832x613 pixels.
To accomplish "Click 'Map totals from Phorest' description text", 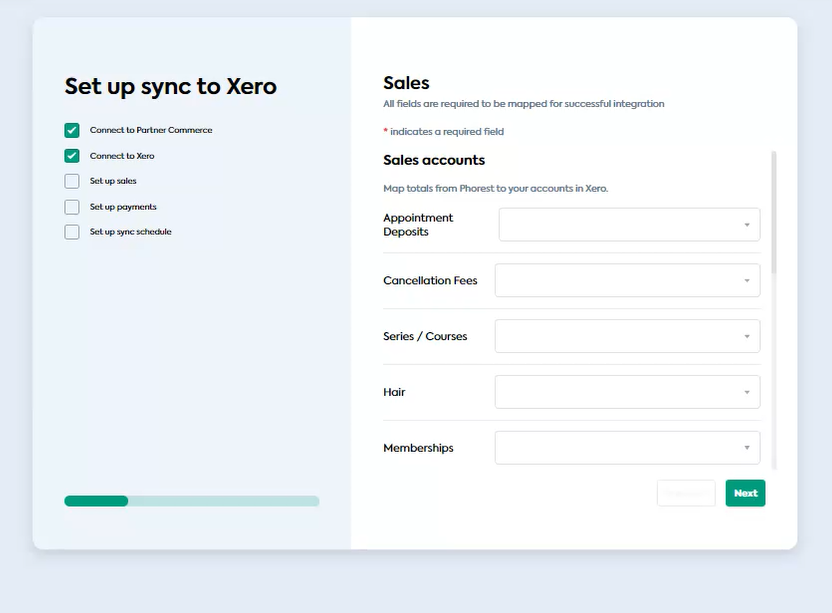I will (x=496, y=188).
